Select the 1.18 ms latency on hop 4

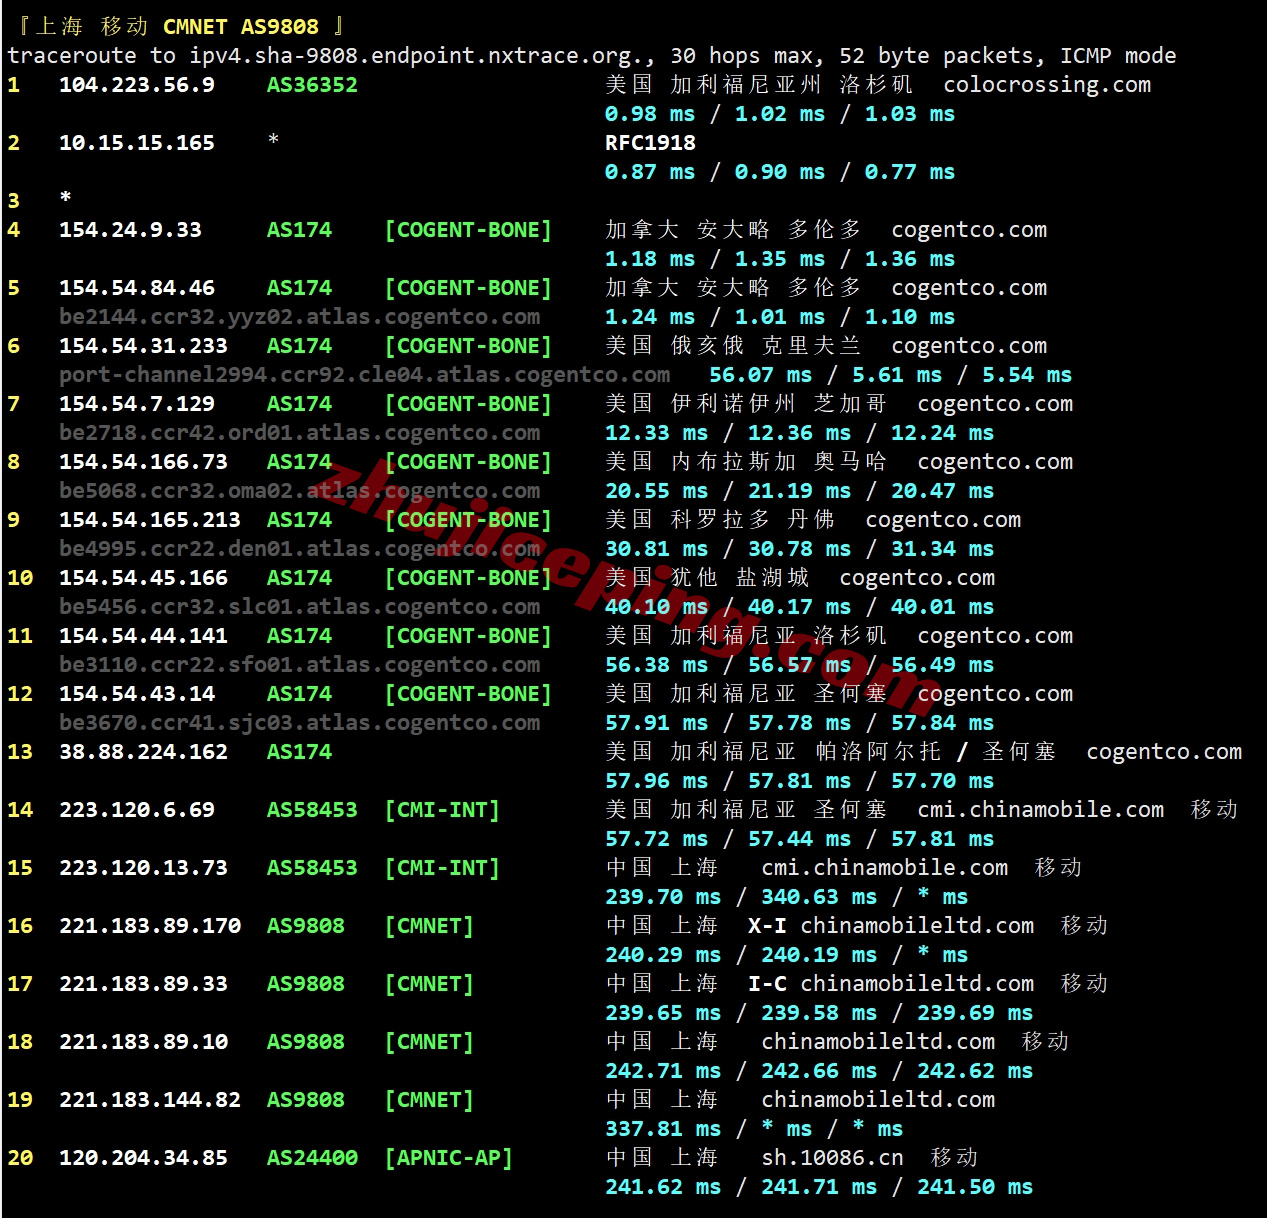tap(650, 259)
